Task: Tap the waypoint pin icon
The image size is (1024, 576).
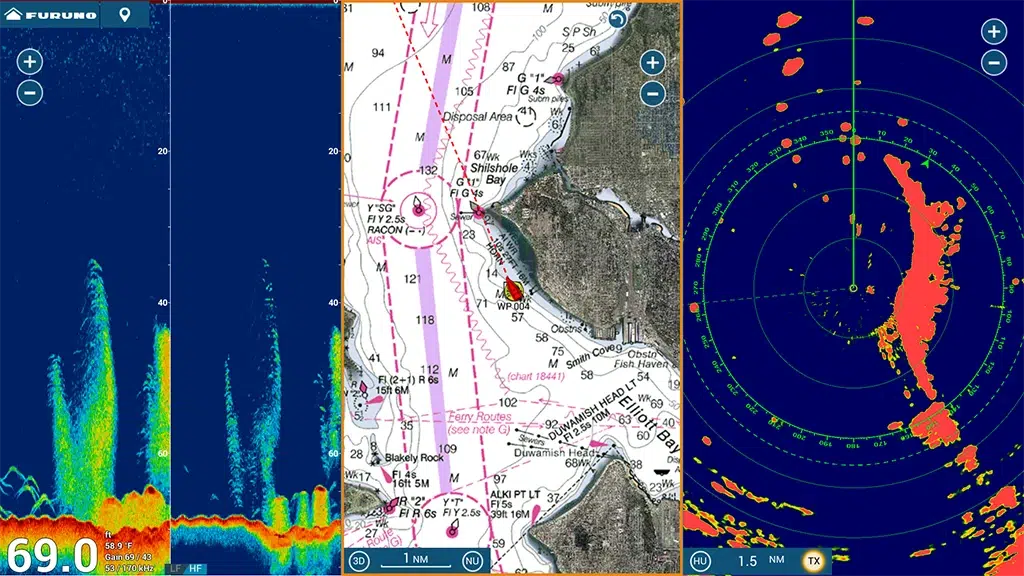Action: [124, 15]
